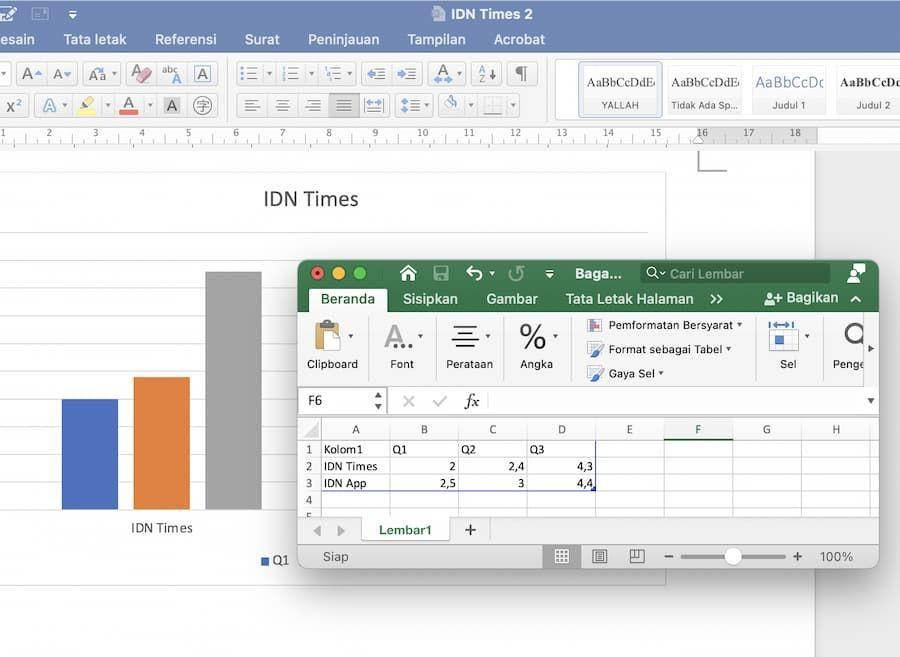Viewport: 900px width, 657px height.
Task: Open the Tata letak tab in Word
Action: pos(95,40)
